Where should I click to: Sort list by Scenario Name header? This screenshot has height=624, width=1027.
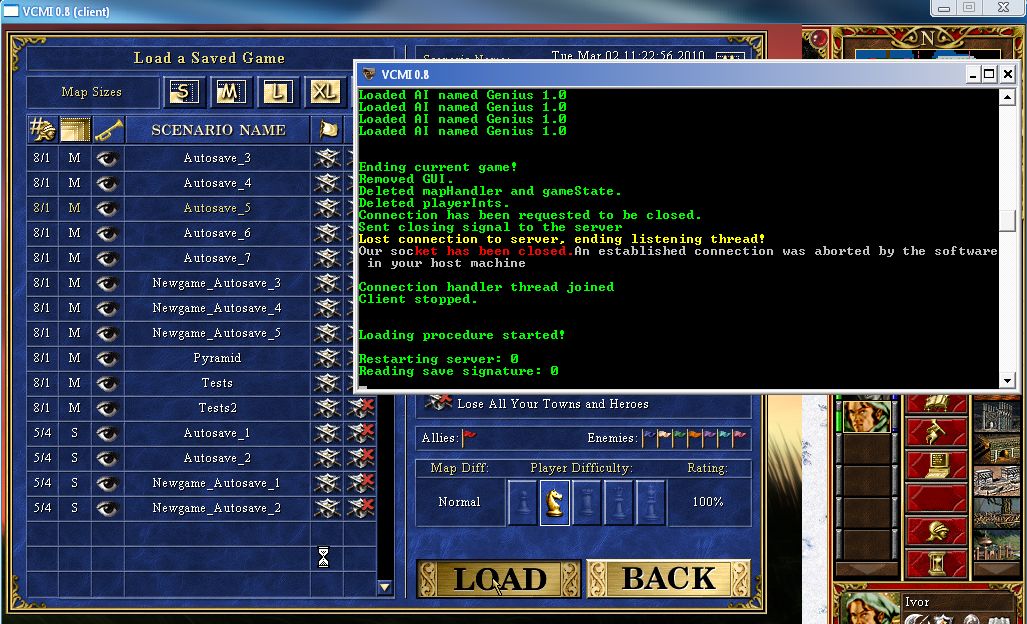click(x=218, y=130)
